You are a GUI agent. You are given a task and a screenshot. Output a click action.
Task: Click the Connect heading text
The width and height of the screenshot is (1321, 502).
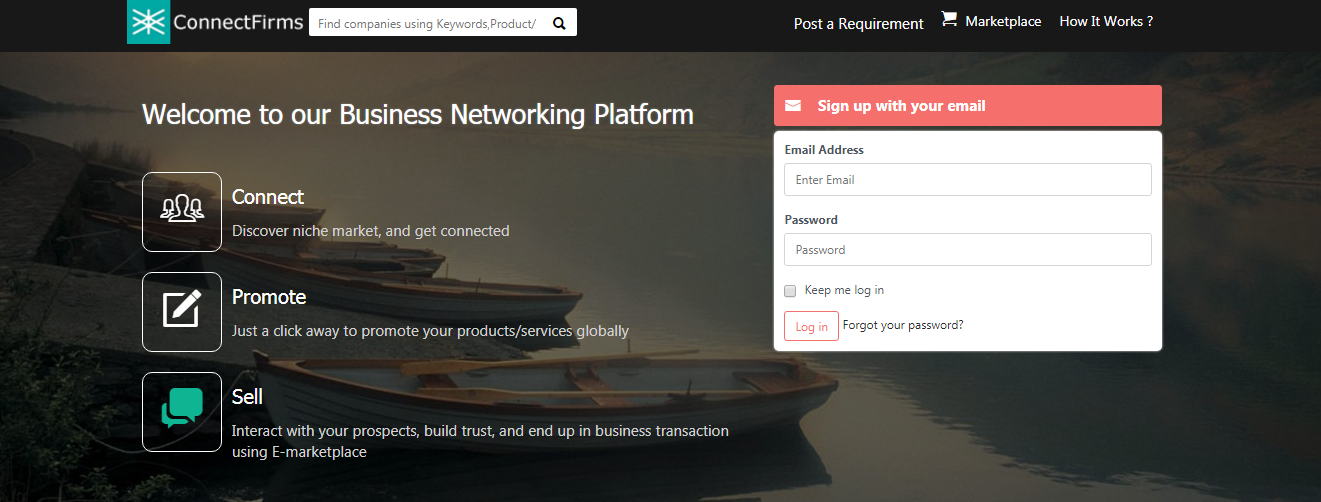[x=268, y=197]
